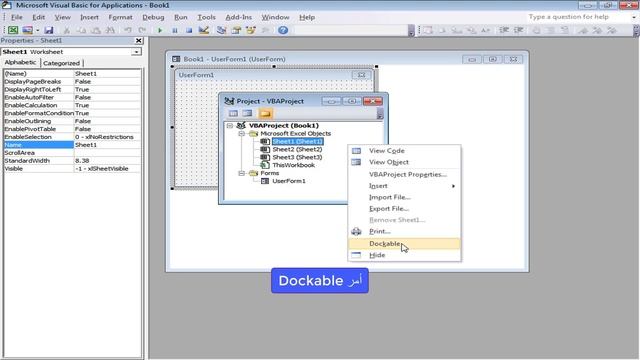Click the Outdent icon in Edit toolbar
The height and width of the screenshot is (360, 640).
(519, 30)
